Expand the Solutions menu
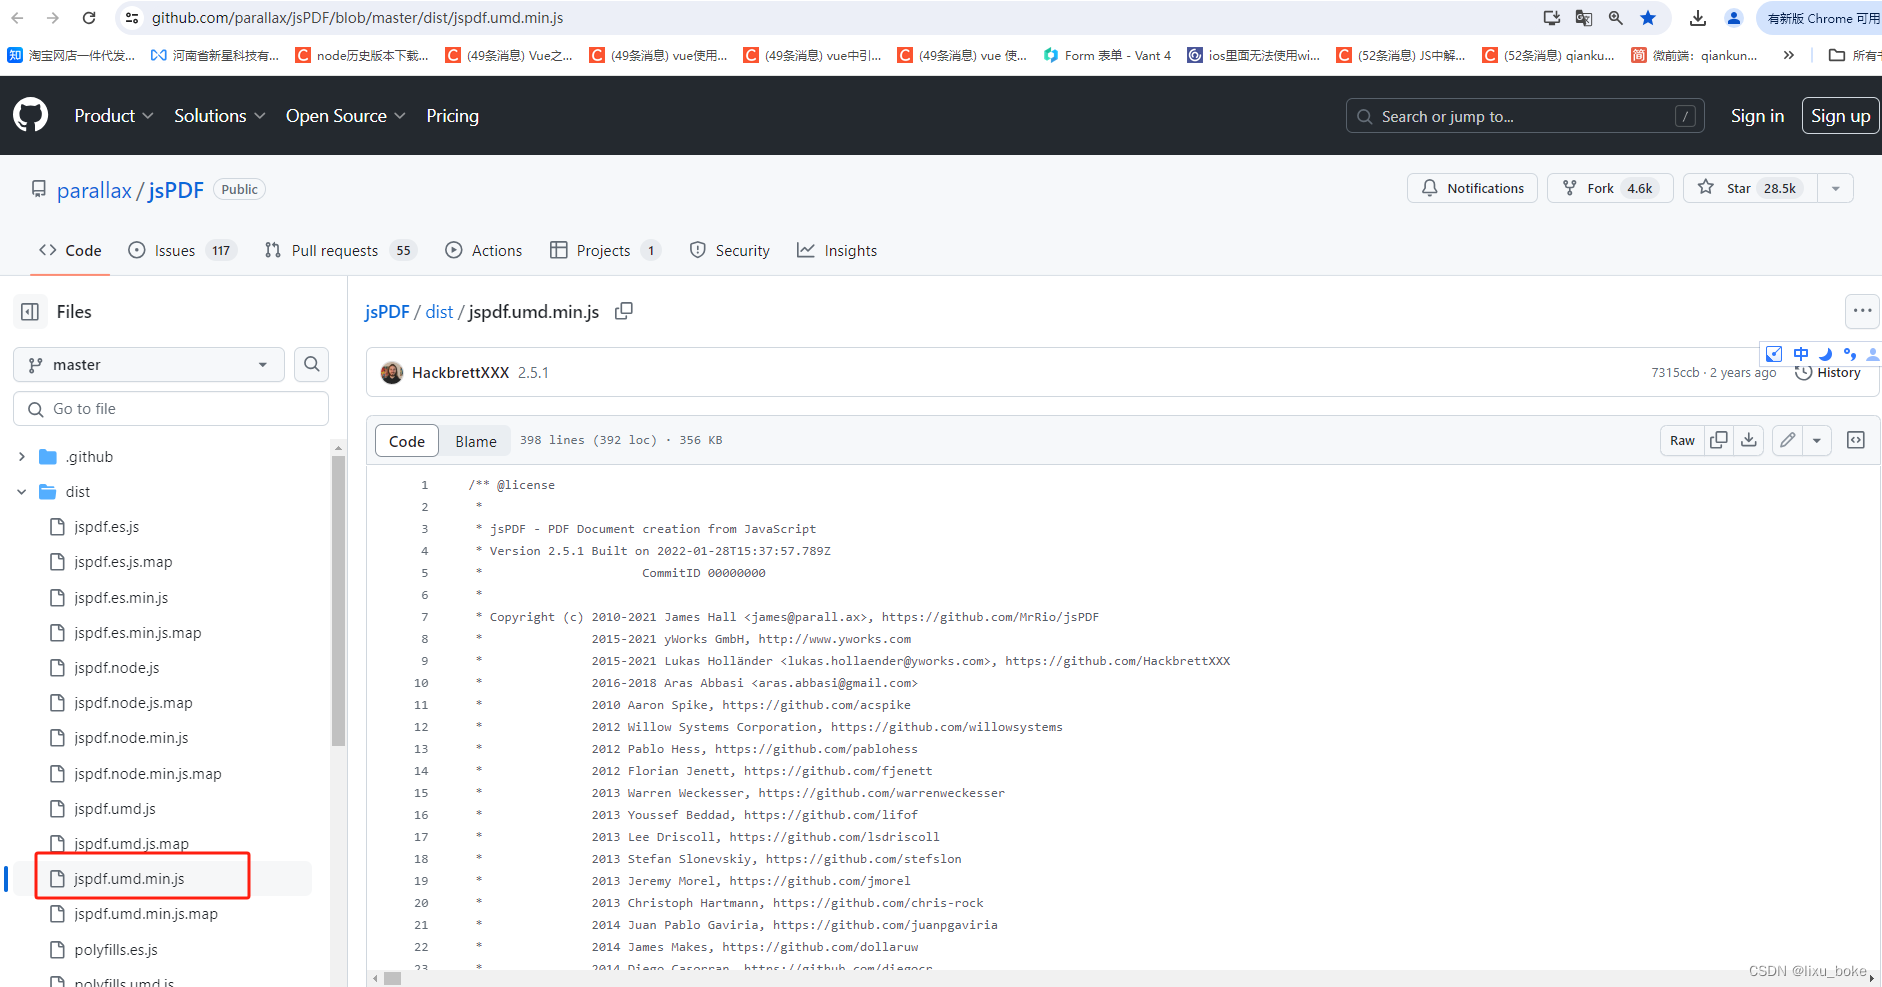This screenshot has width=1882, height=987. [x=220, y=116]
